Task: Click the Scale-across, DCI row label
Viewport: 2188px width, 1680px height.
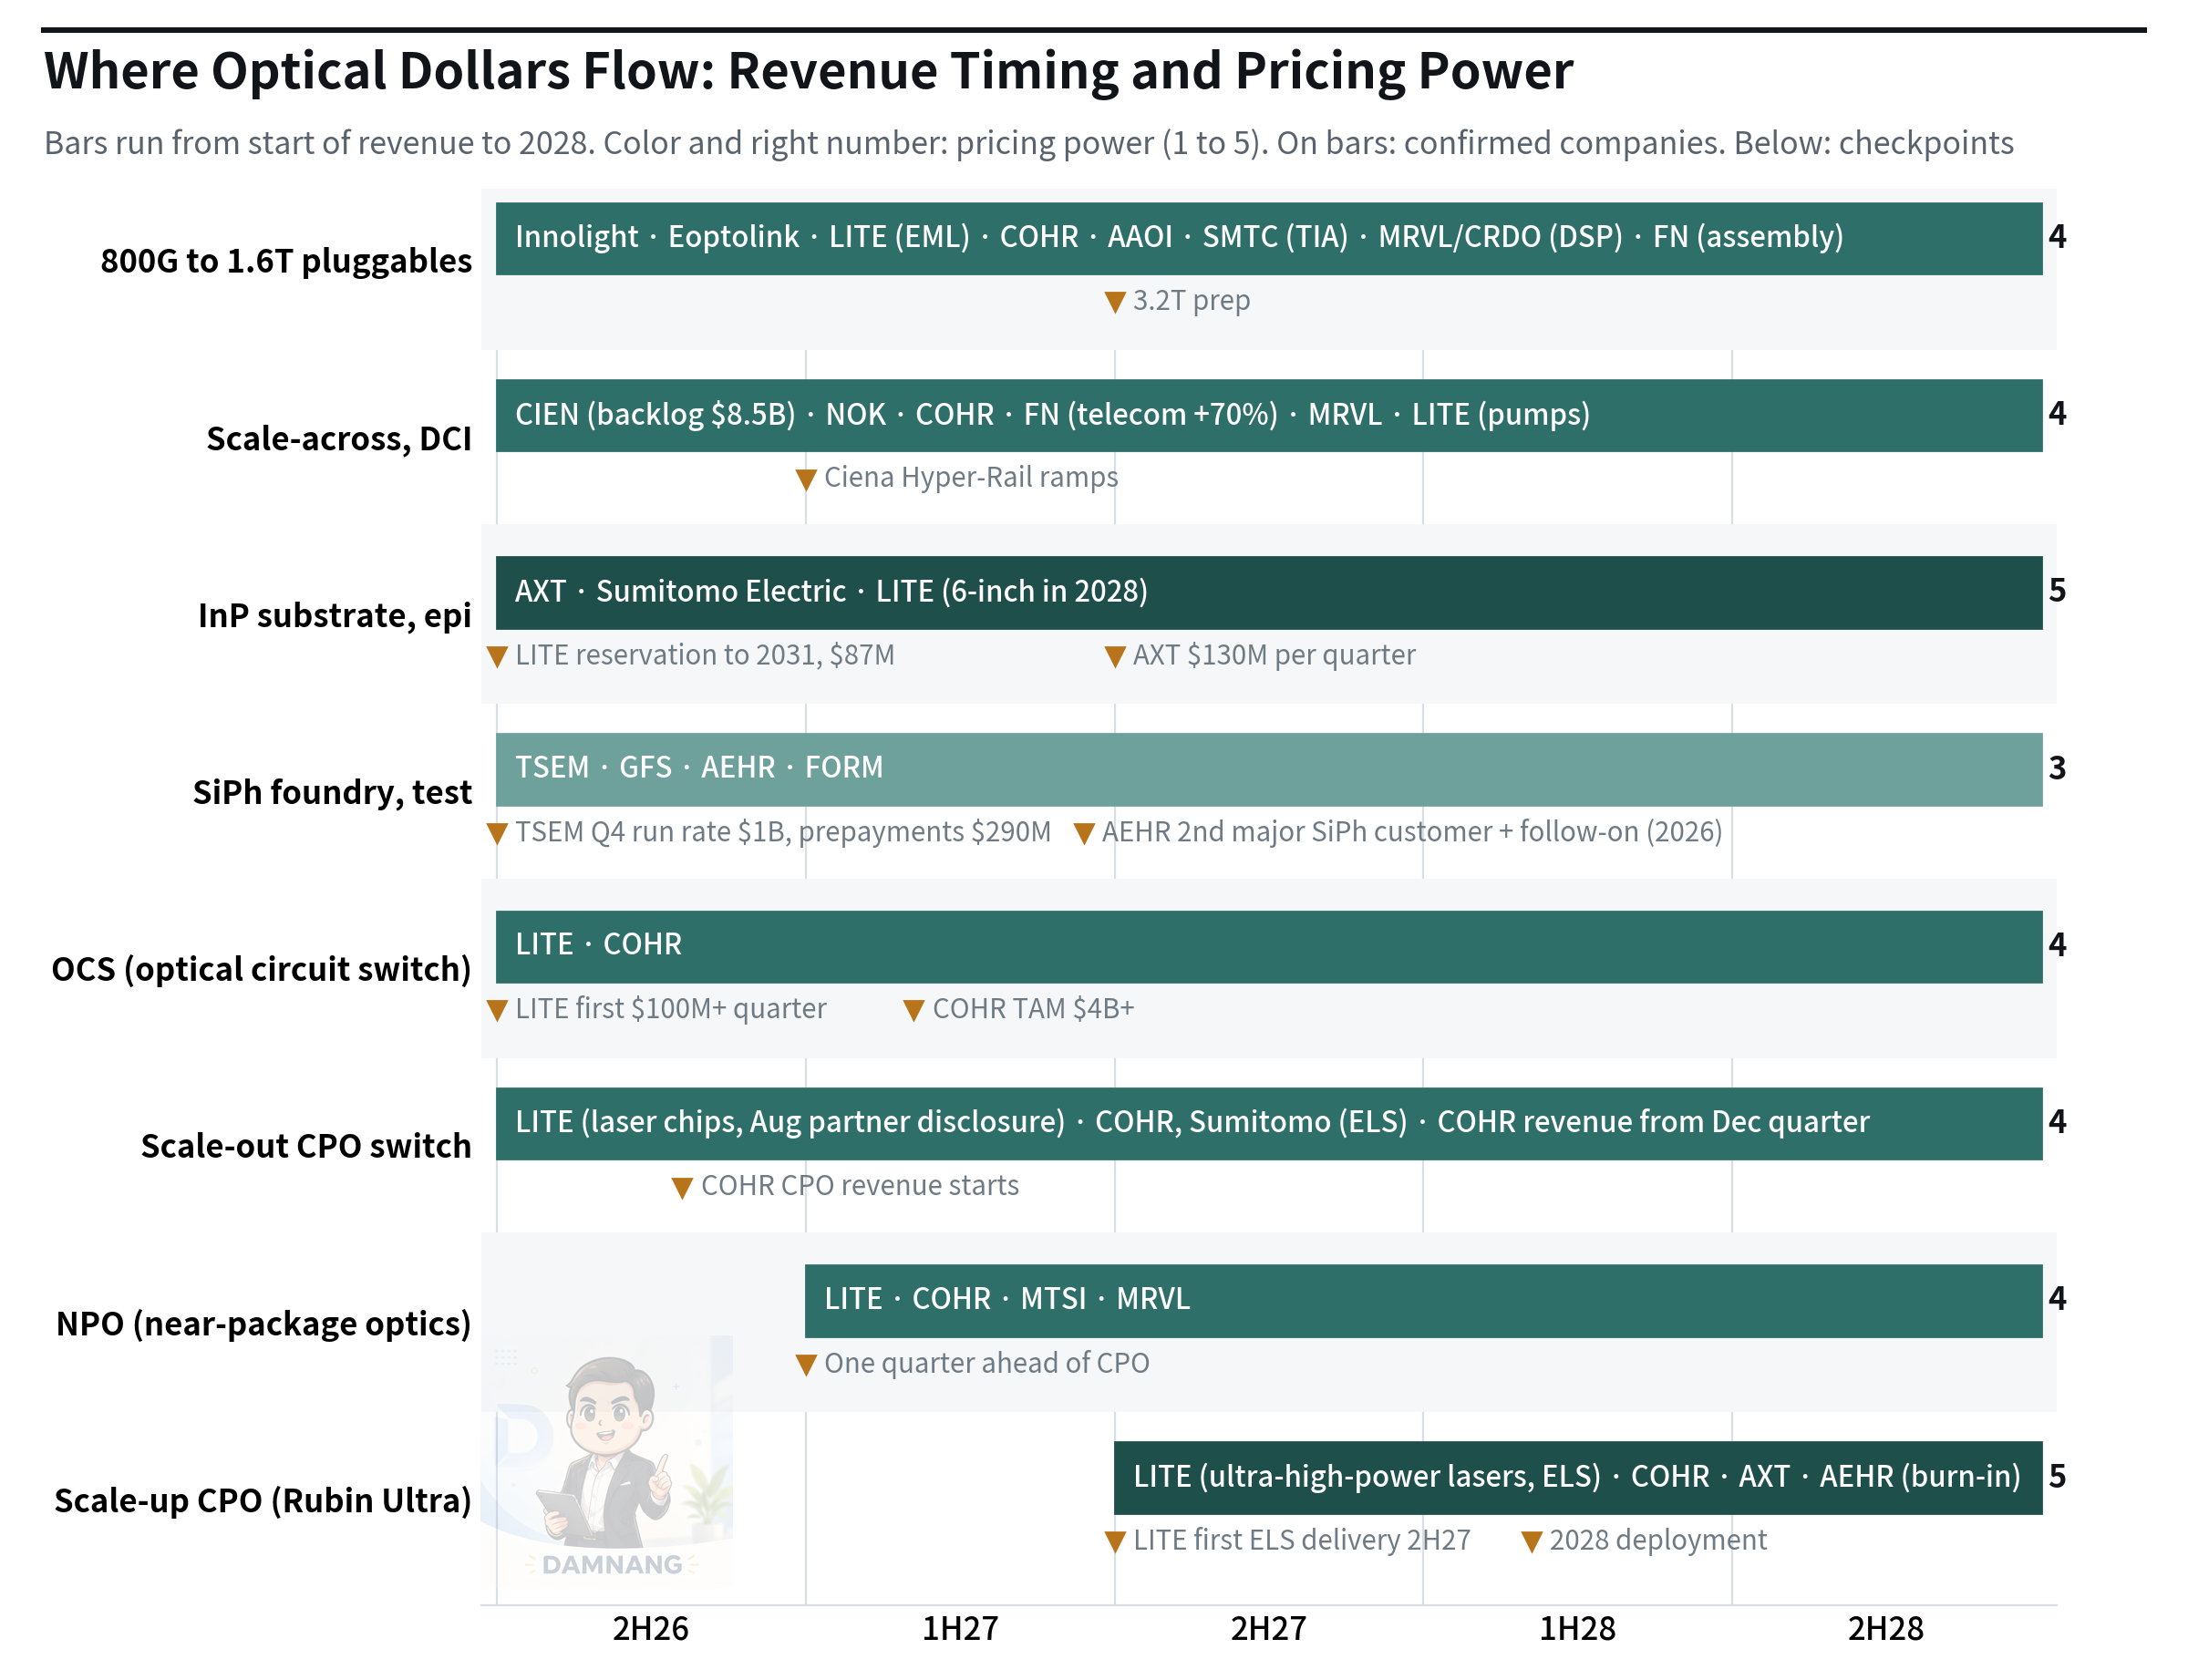Action: pyautogui.click(x=338, y=439)
